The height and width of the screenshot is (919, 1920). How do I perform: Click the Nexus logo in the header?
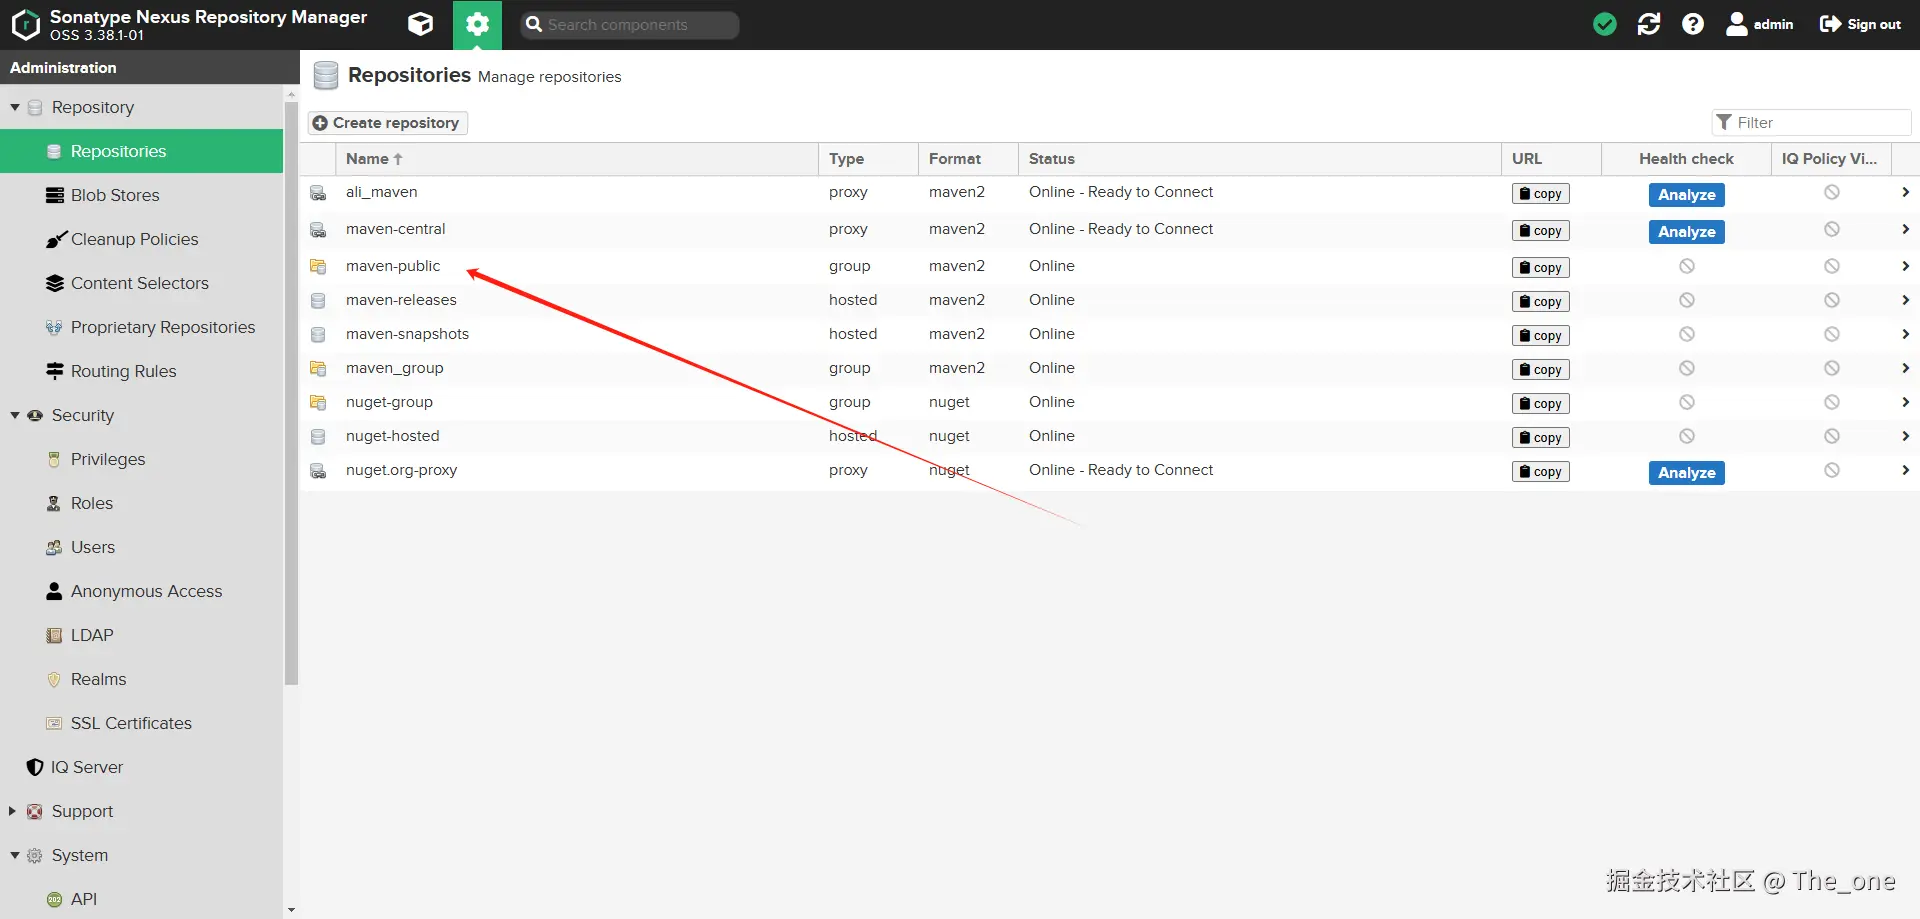click(25, 24)
